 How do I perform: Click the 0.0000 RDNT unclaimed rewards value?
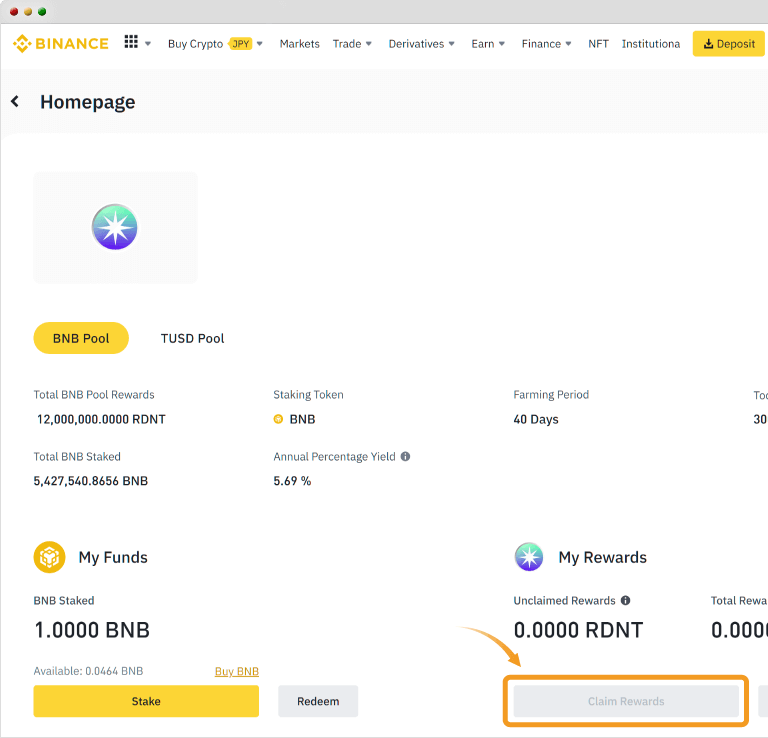coord(578,630)
